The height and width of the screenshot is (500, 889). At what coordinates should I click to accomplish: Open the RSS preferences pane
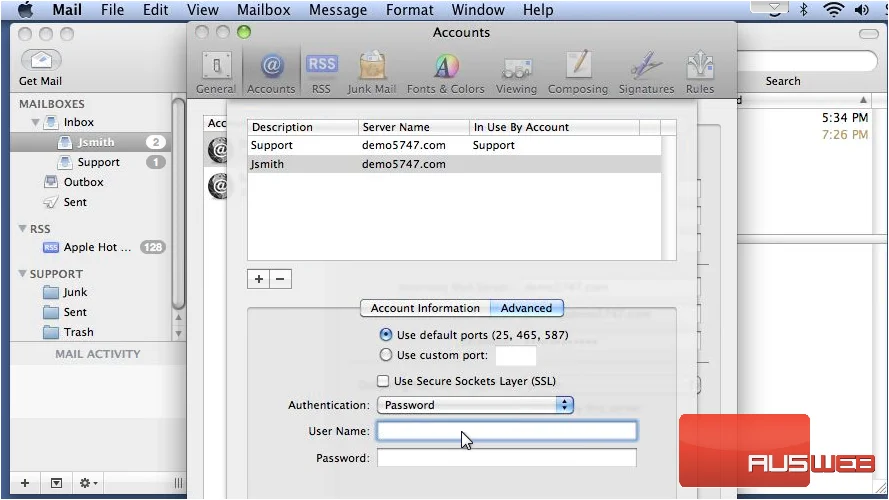pyautogui.click(x=321, y=73)
